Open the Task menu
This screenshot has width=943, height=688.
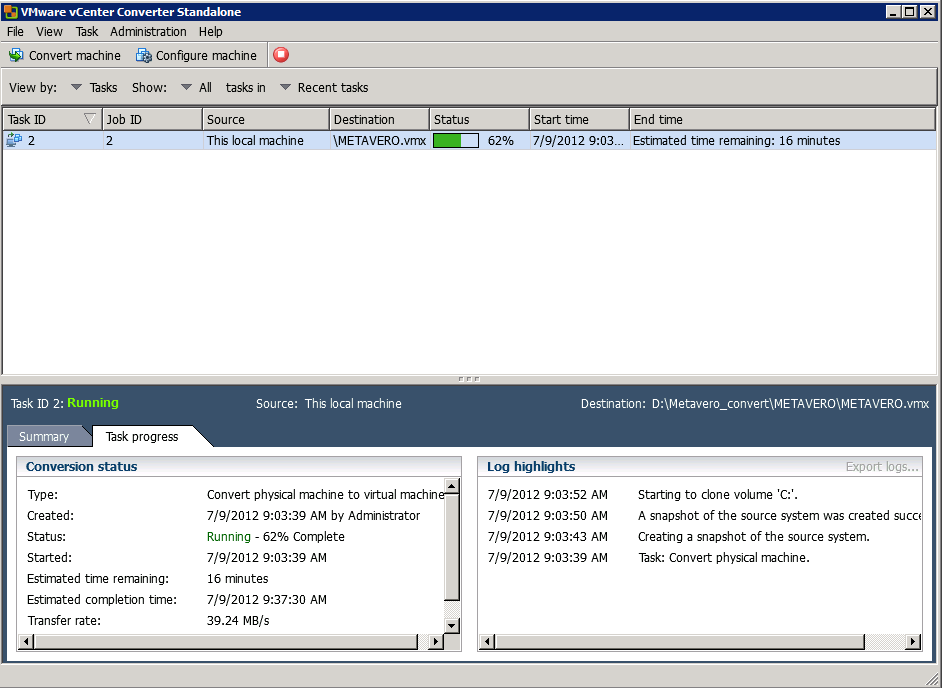[x=87, y=31]
